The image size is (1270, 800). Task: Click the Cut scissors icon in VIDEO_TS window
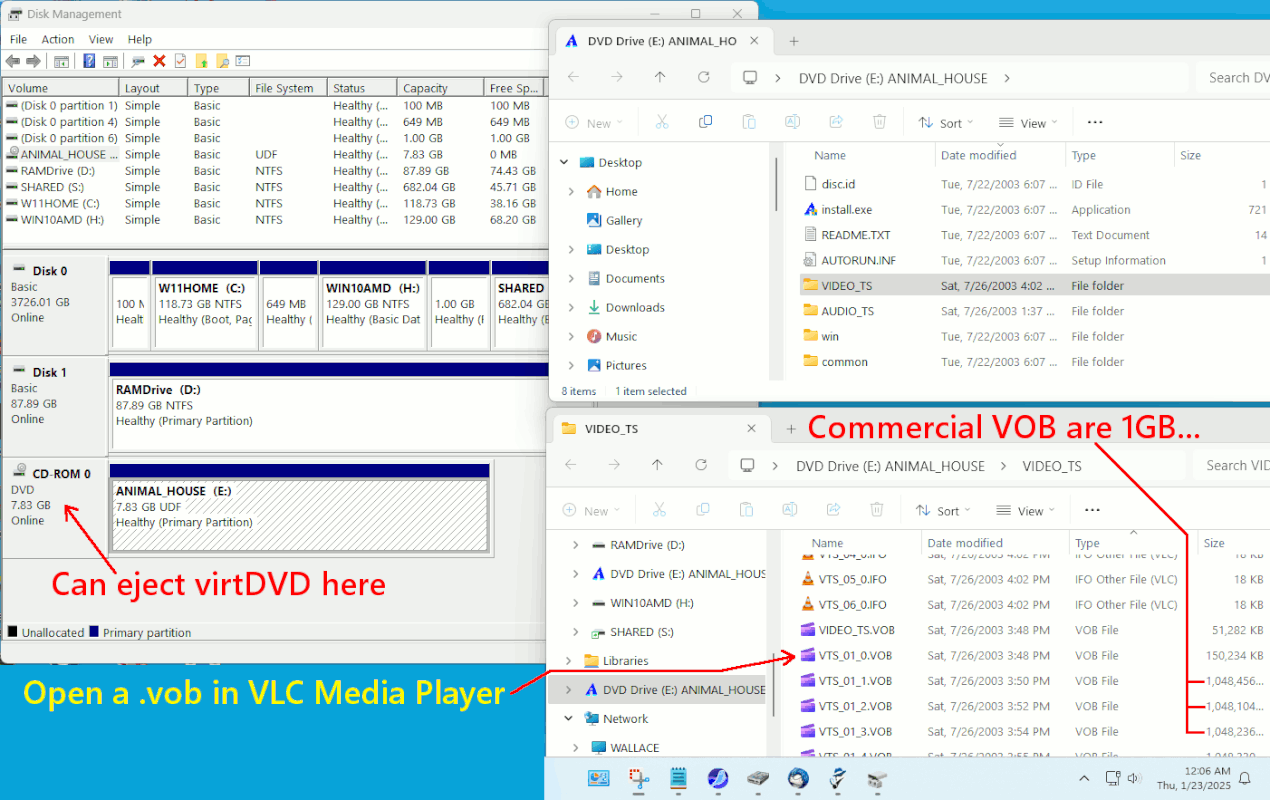coord(659,510)
